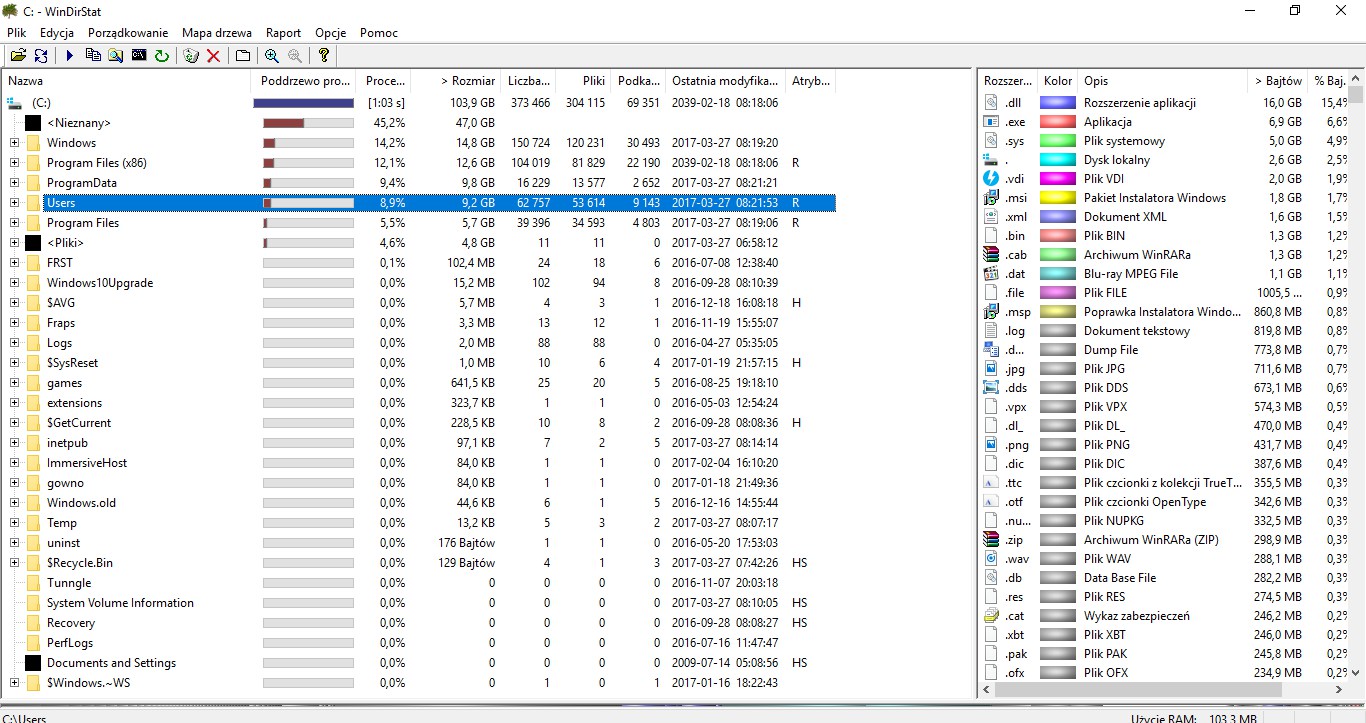Click the .msi installer package icon

coord(992,197)
